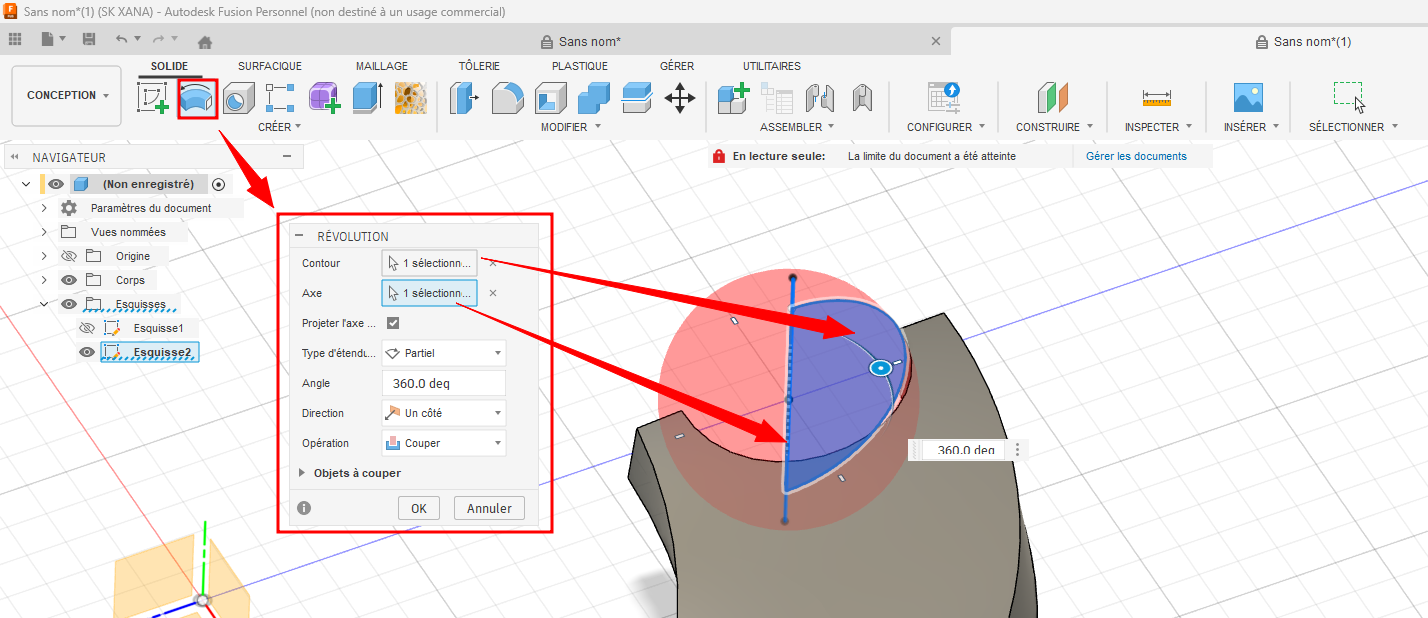Expand the Objets à couper section
The width and height of the screenshot is (1428, 618).
tap(304, 473)
